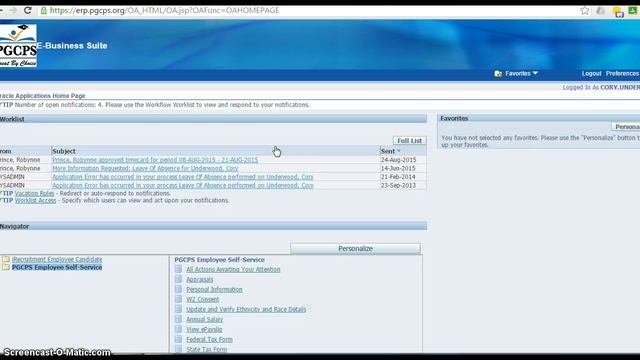This screenshot has height=360, width=640.
Task: Open Application Error notification dated 23-Sep-2013
Action: tap(182, 185)
